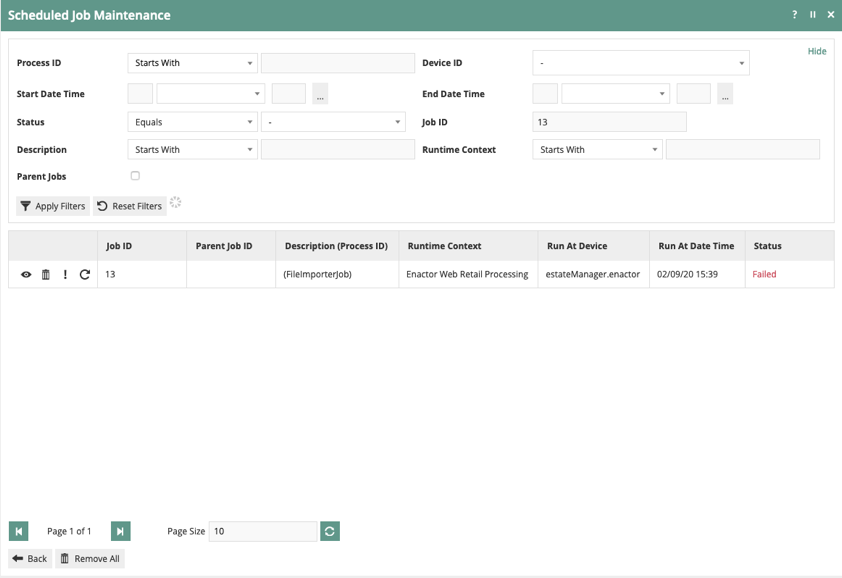
Task: Open the Runtime Context Starts With dropdown
Action: click(x=597, y=150)
